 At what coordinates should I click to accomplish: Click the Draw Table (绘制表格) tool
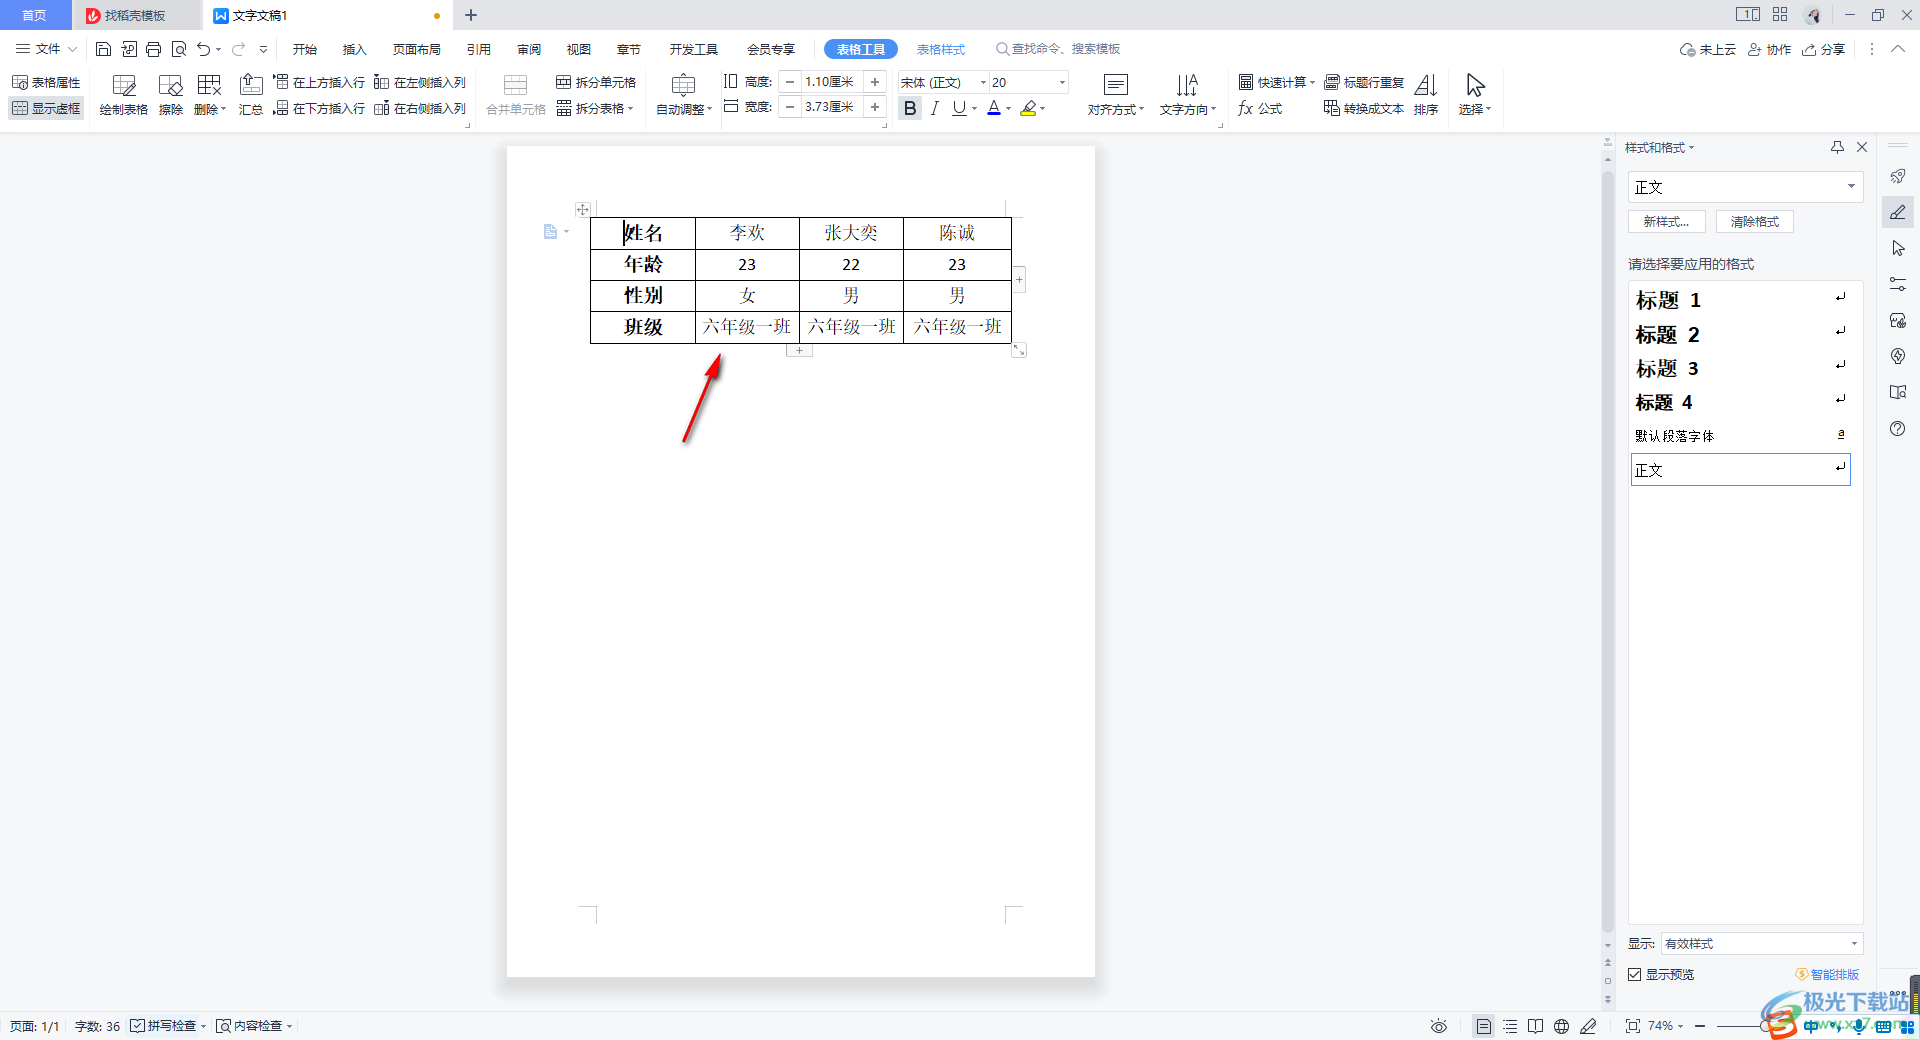[x=124, y=95]
